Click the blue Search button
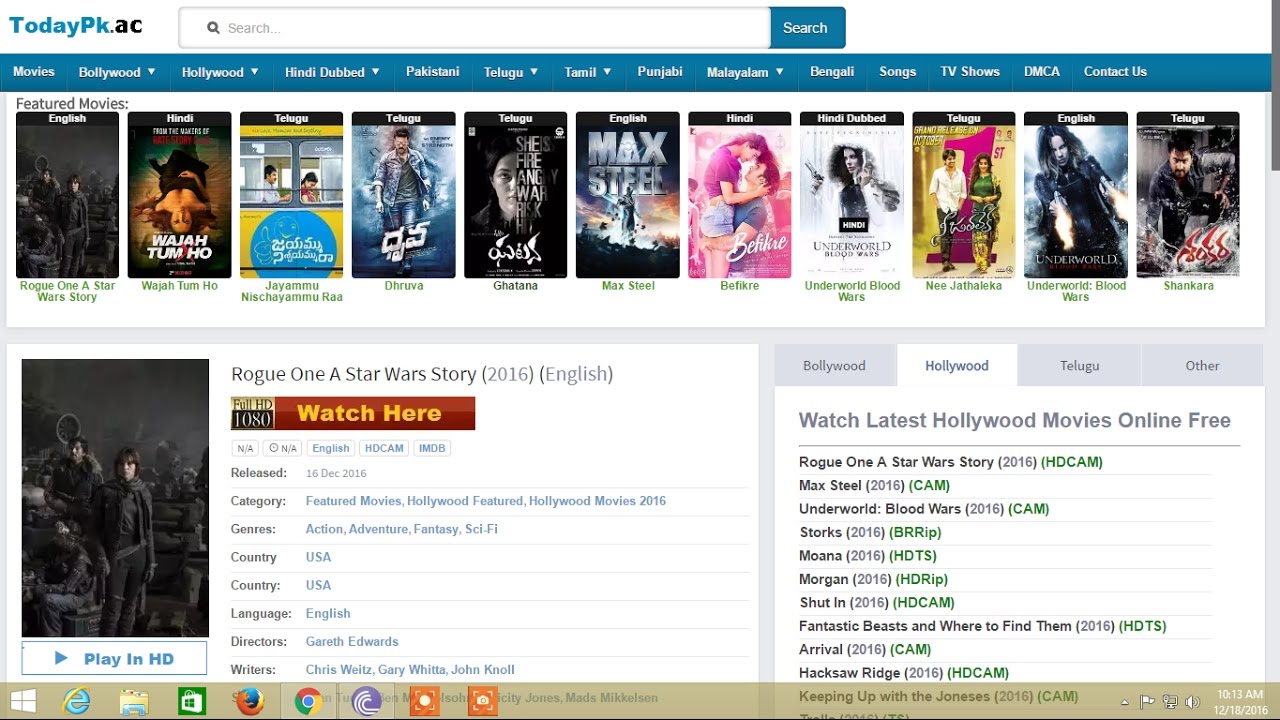This screenshot has width=1280, height=720. coord(807,28)
